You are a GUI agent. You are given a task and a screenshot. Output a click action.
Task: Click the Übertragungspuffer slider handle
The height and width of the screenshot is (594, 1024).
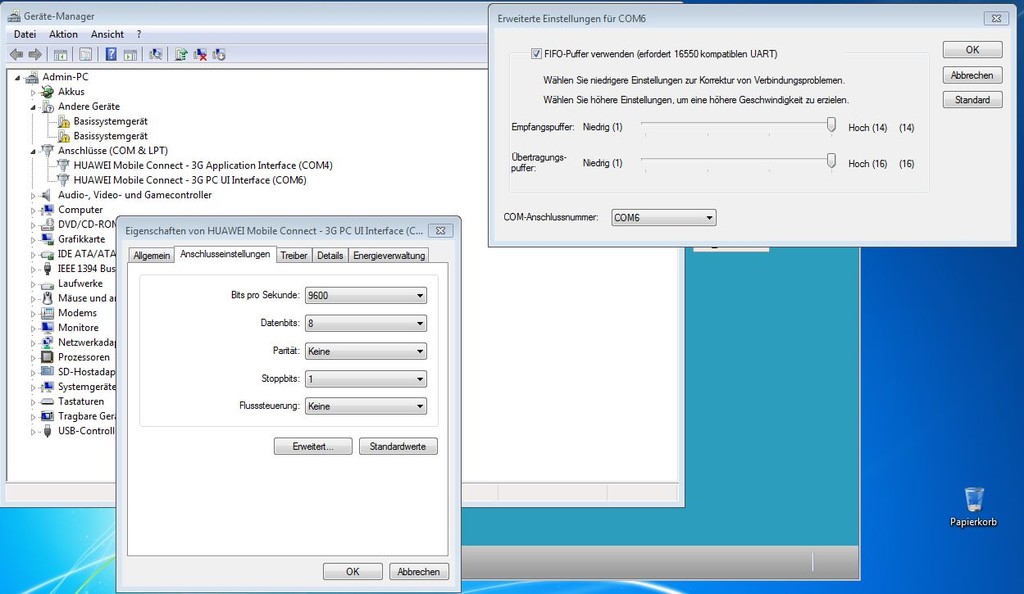coord(831,161)
